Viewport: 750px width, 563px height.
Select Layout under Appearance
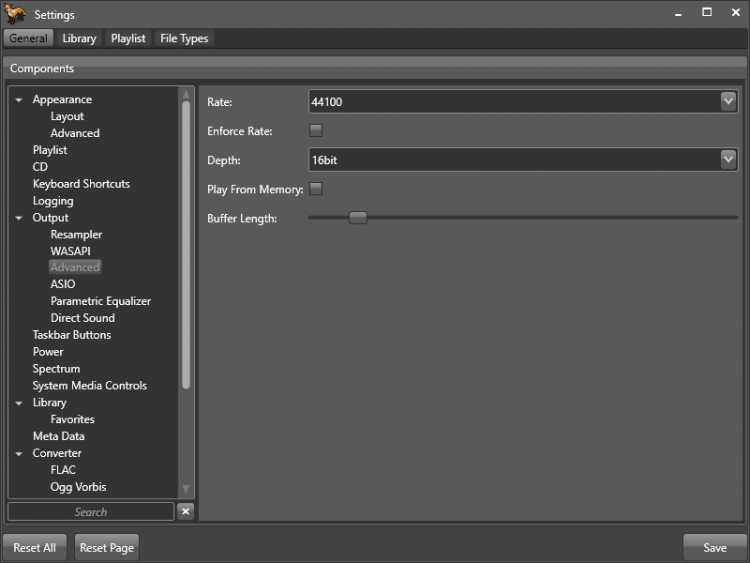coord(67,116)
